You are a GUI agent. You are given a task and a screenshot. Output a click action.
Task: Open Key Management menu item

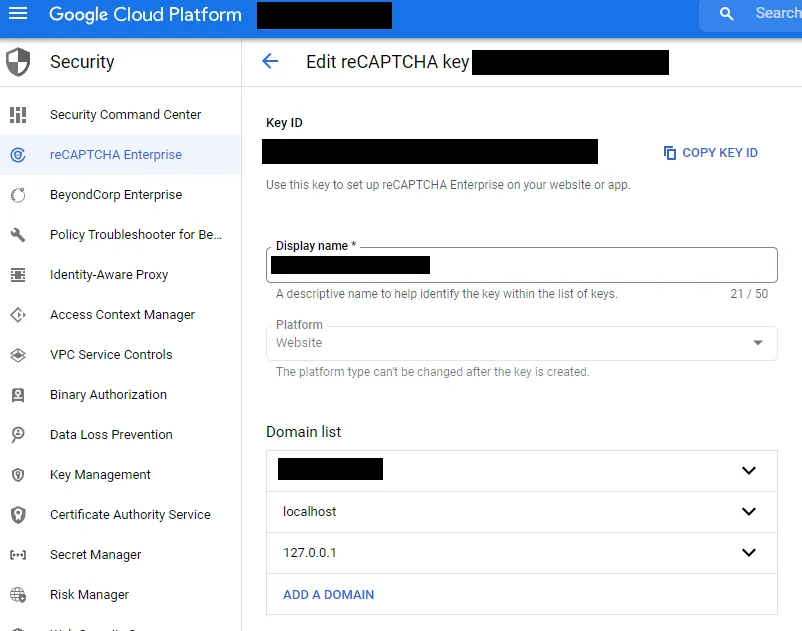[x=100, y=475]
